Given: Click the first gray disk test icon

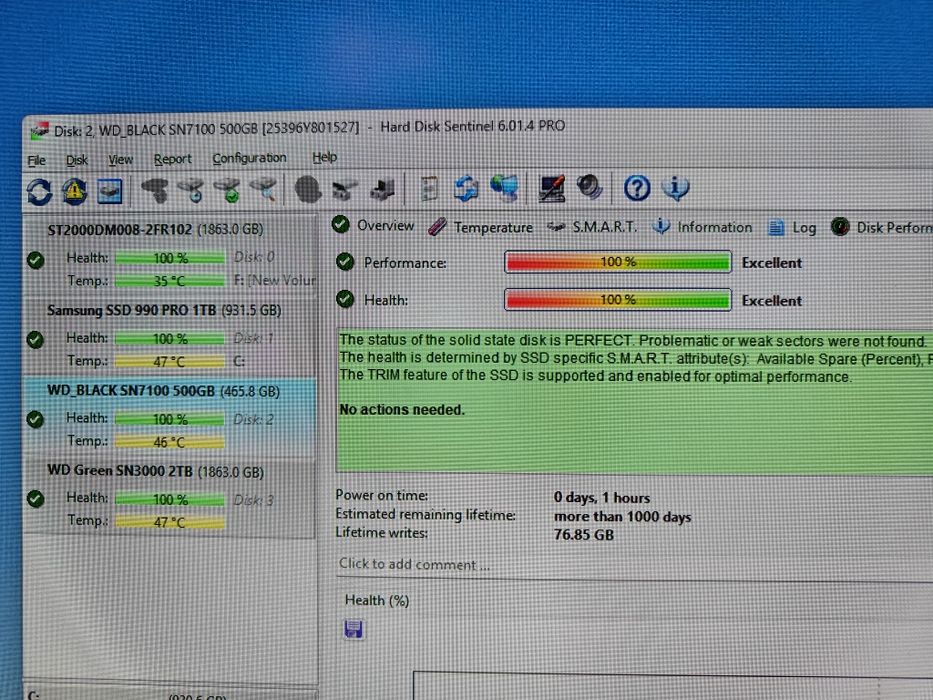Looking at the screenshot, I should click(x=155, y=190).
